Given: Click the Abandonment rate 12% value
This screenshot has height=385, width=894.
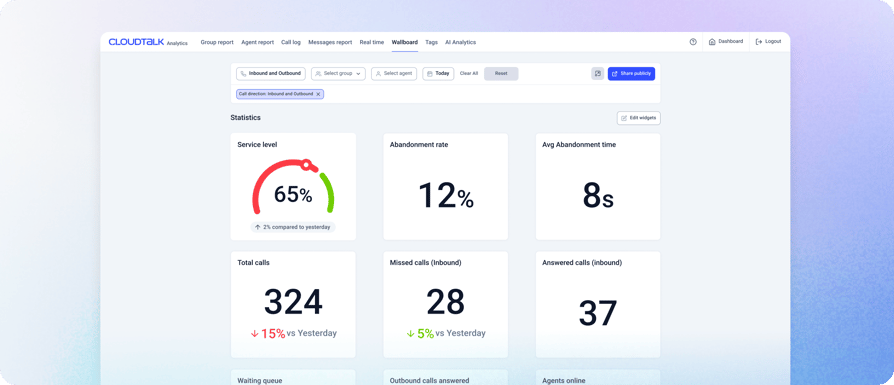Looking at the screenshot, I should click(446, 196).
